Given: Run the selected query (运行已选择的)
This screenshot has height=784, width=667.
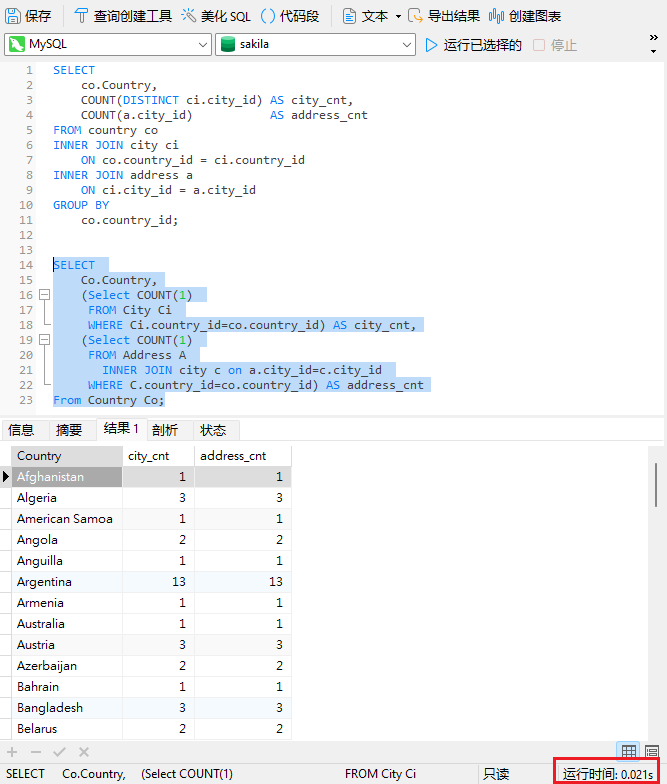Looking at the screenshot, I should (473, 45).
